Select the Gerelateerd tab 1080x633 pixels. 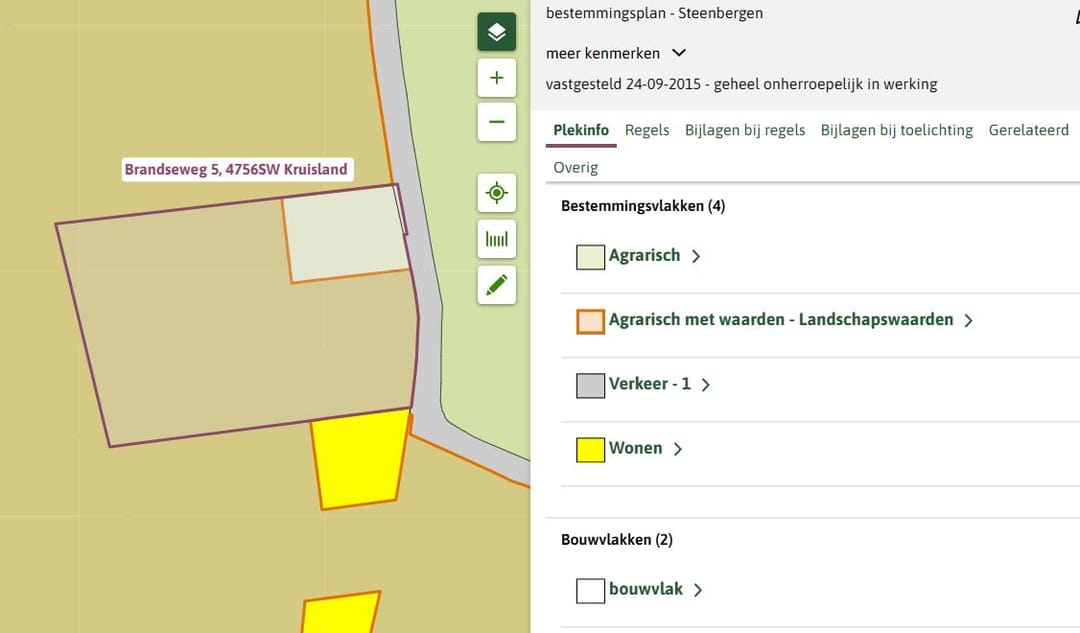[x=1028, y=130]
